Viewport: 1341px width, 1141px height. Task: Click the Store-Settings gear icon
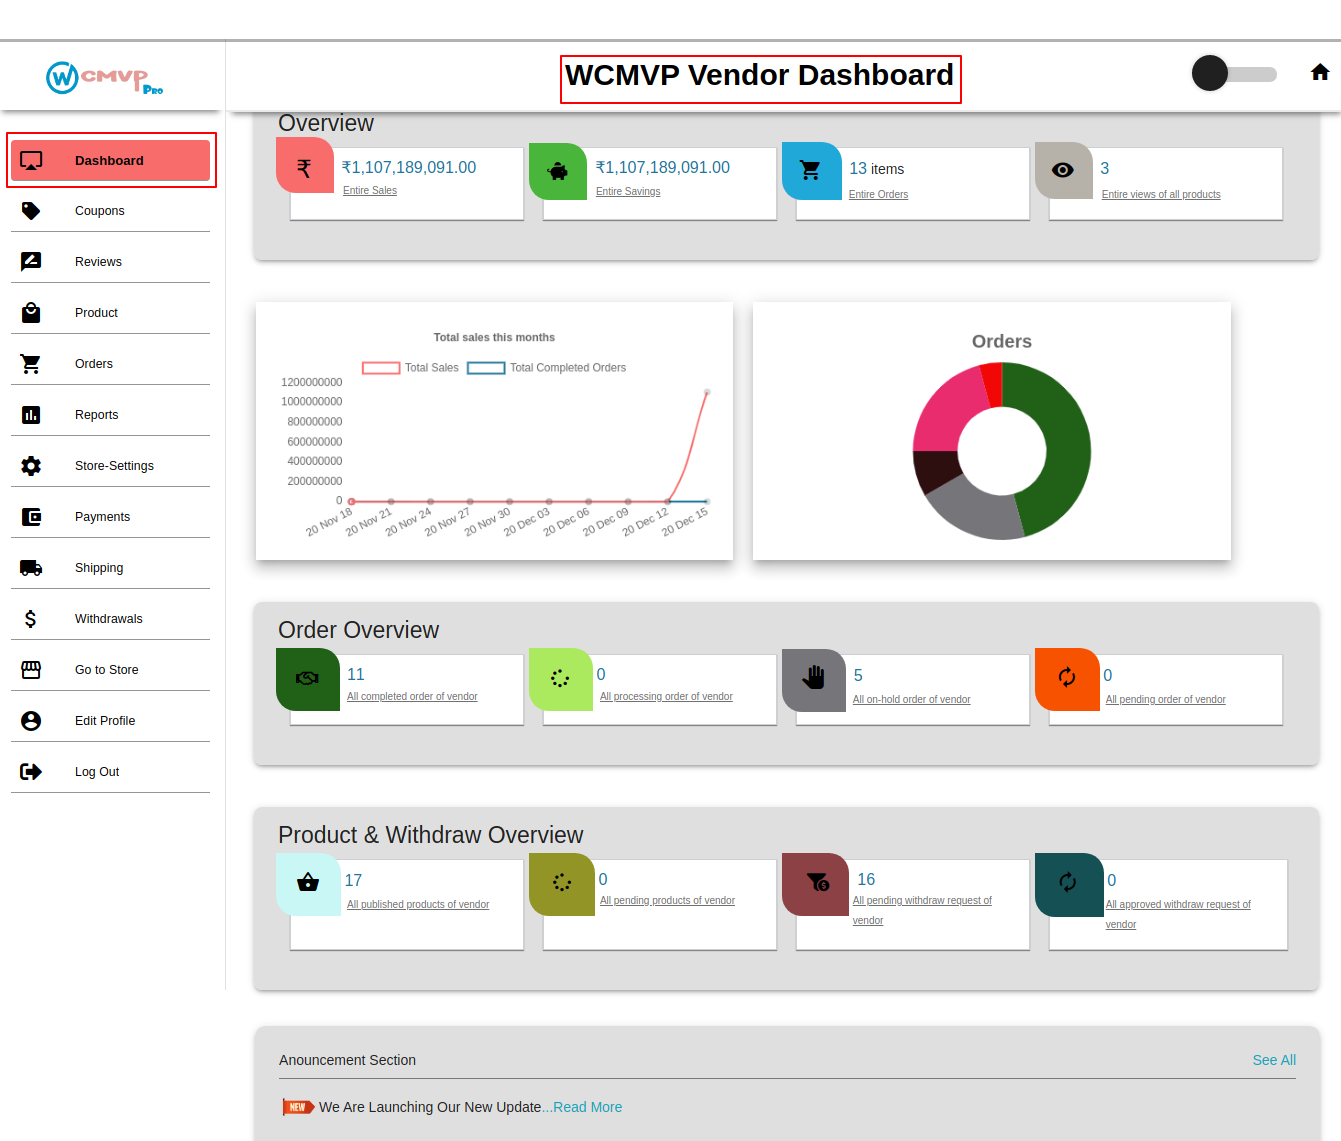pos(31,466)
